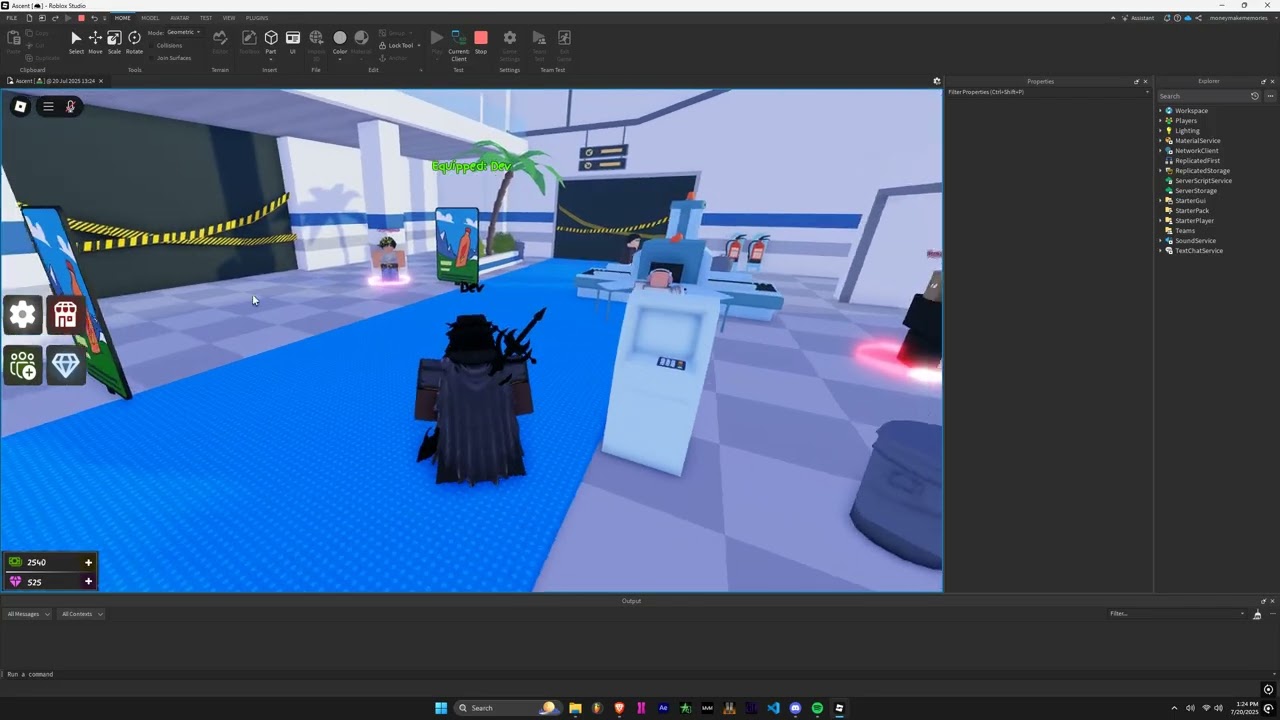Add cash with the plus next to 2540

coord(88,562)
